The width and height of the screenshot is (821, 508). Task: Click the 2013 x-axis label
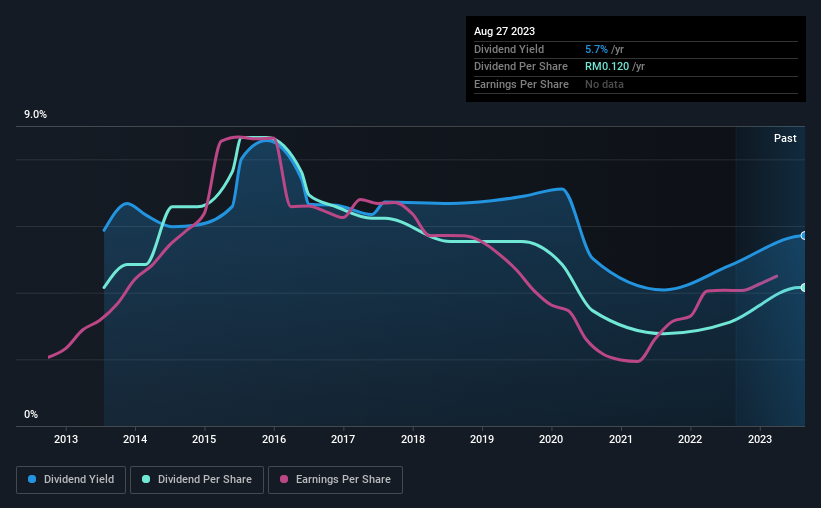click(66, 439)
